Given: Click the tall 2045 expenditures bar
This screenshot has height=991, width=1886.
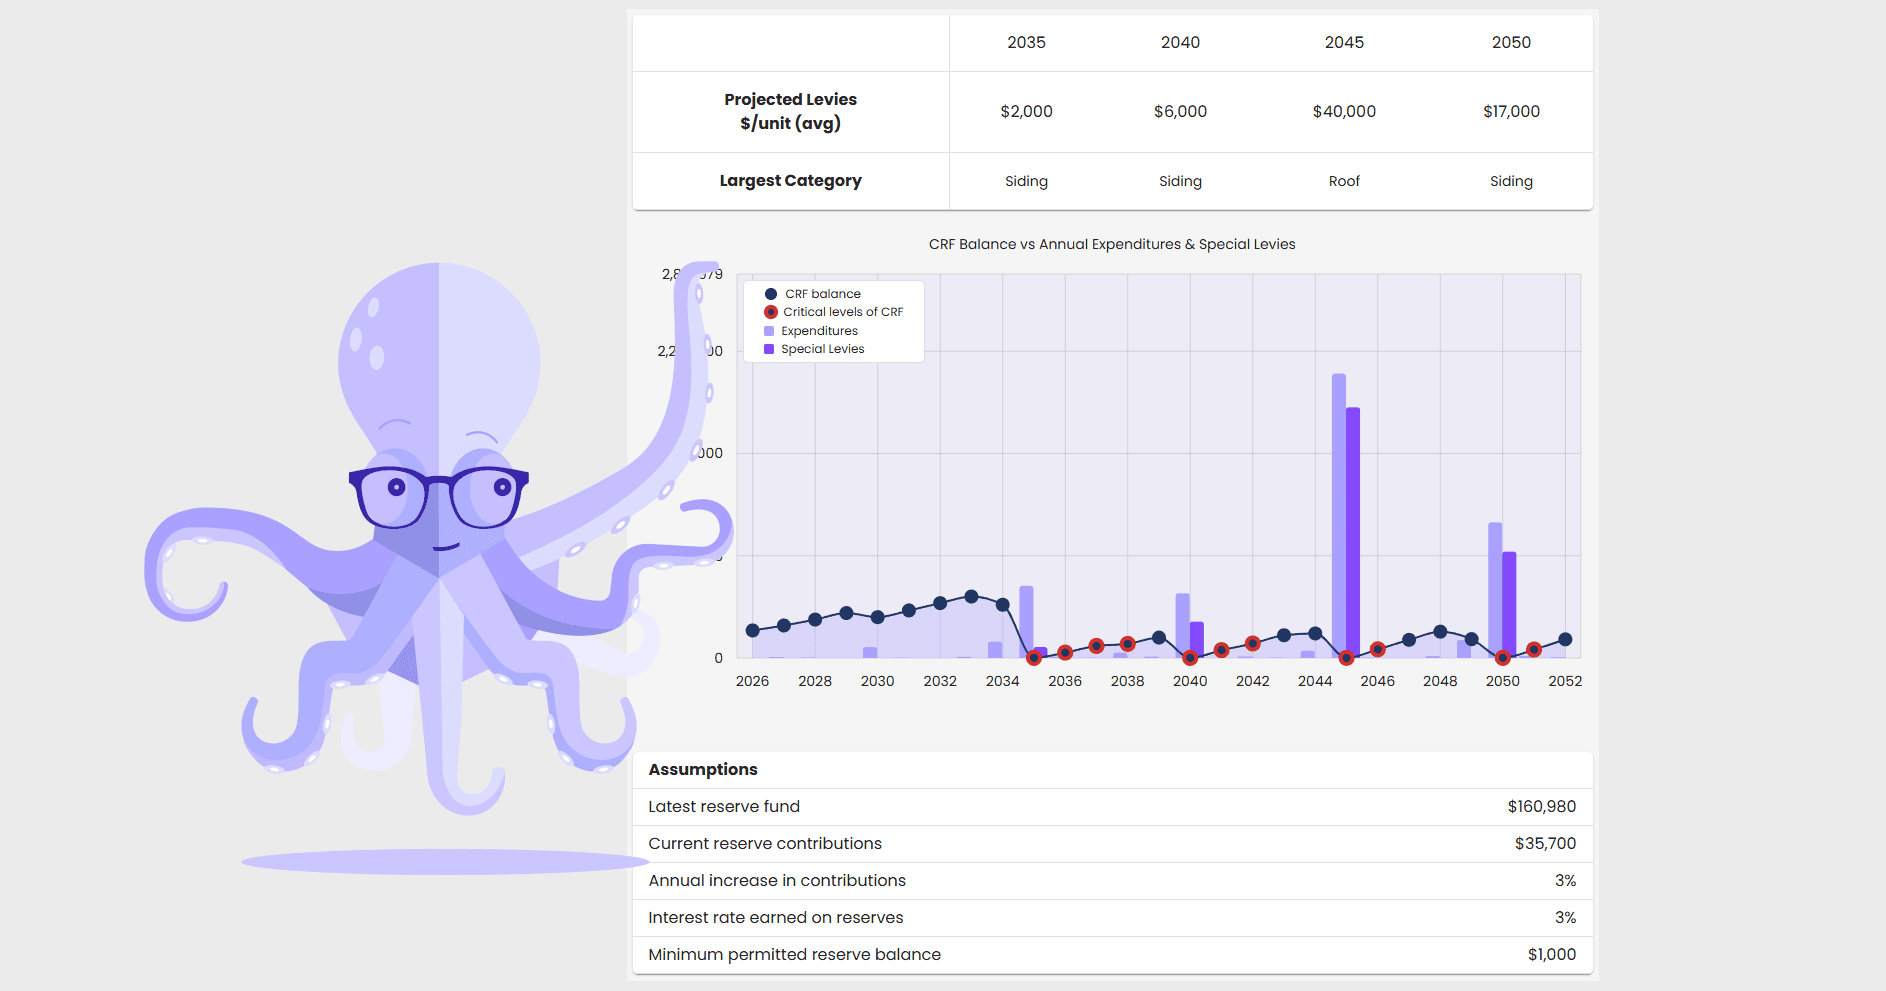Looking at the screenshot, I should 1339,515.
